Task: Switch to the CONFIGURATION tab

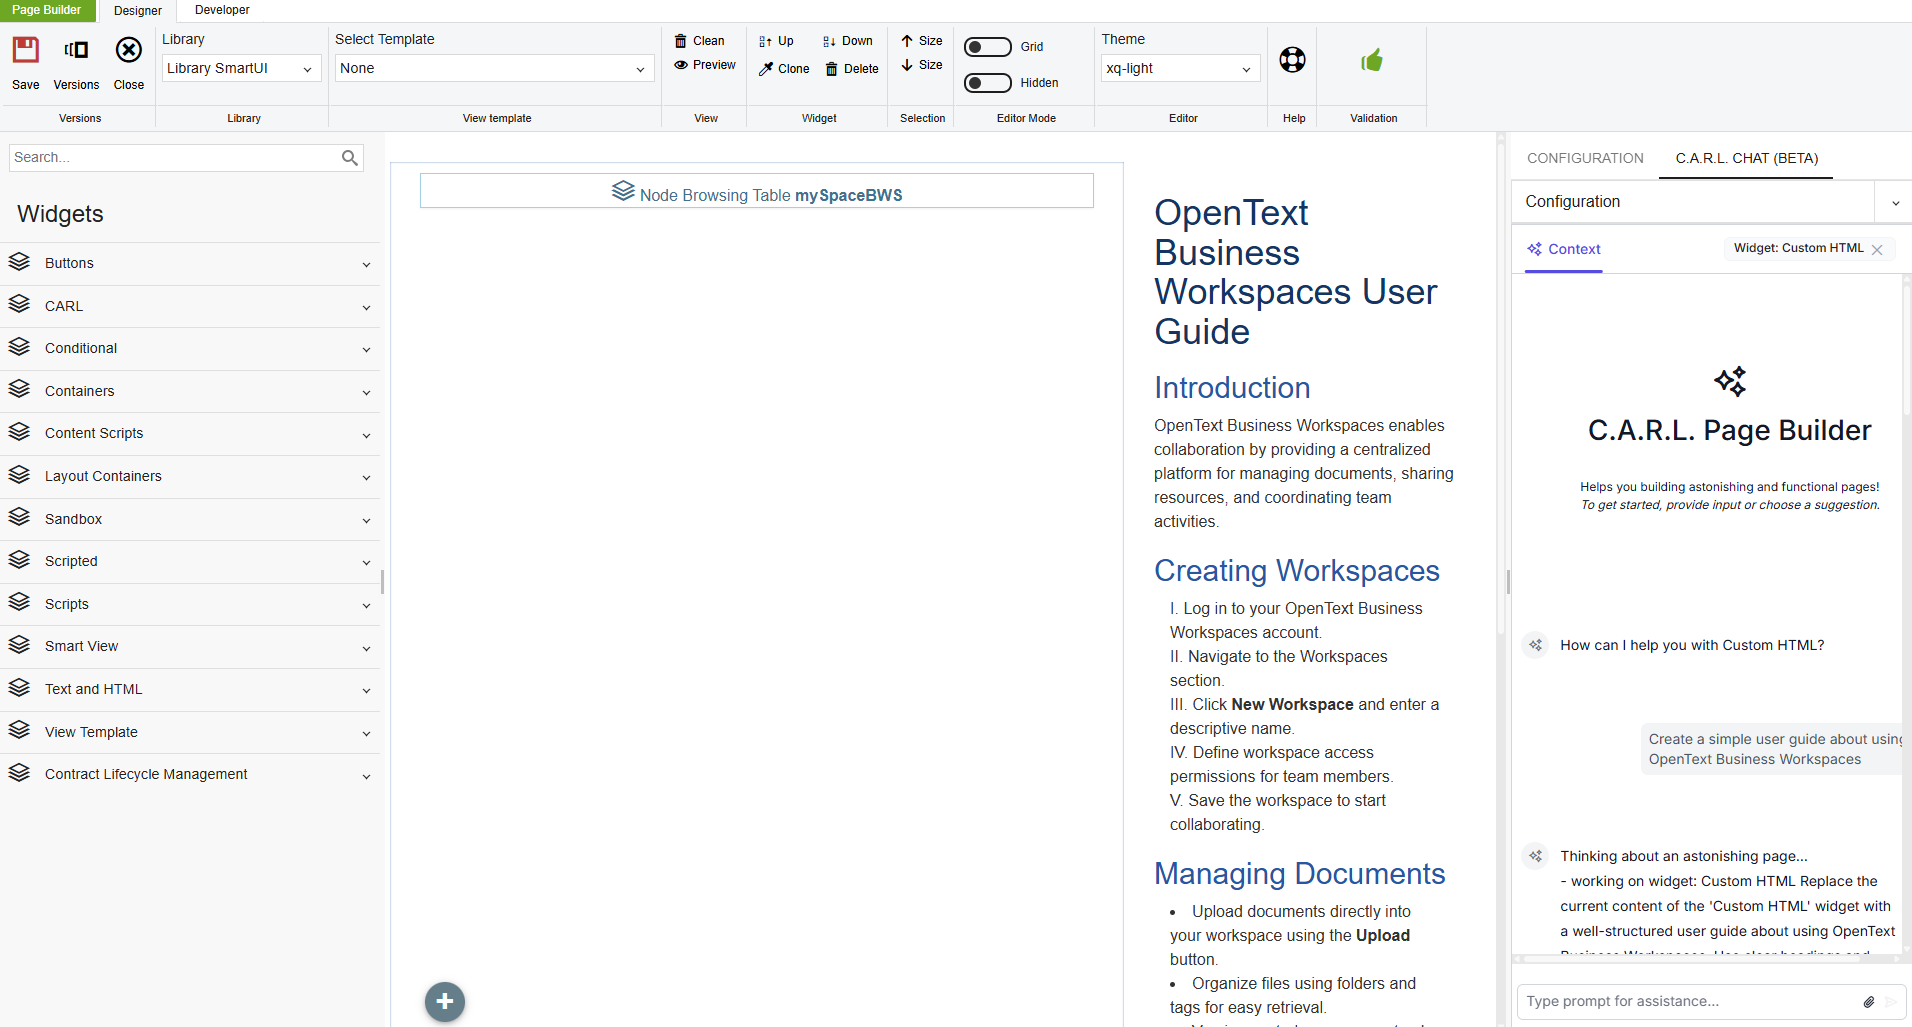Action: 1585,158
